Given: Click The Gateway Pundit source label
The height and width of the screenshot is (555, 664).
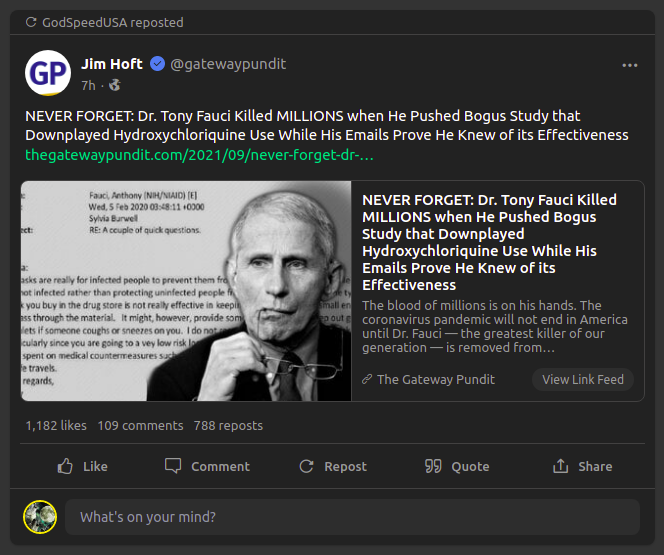Looking at the screenshot, I should [436, 379].
